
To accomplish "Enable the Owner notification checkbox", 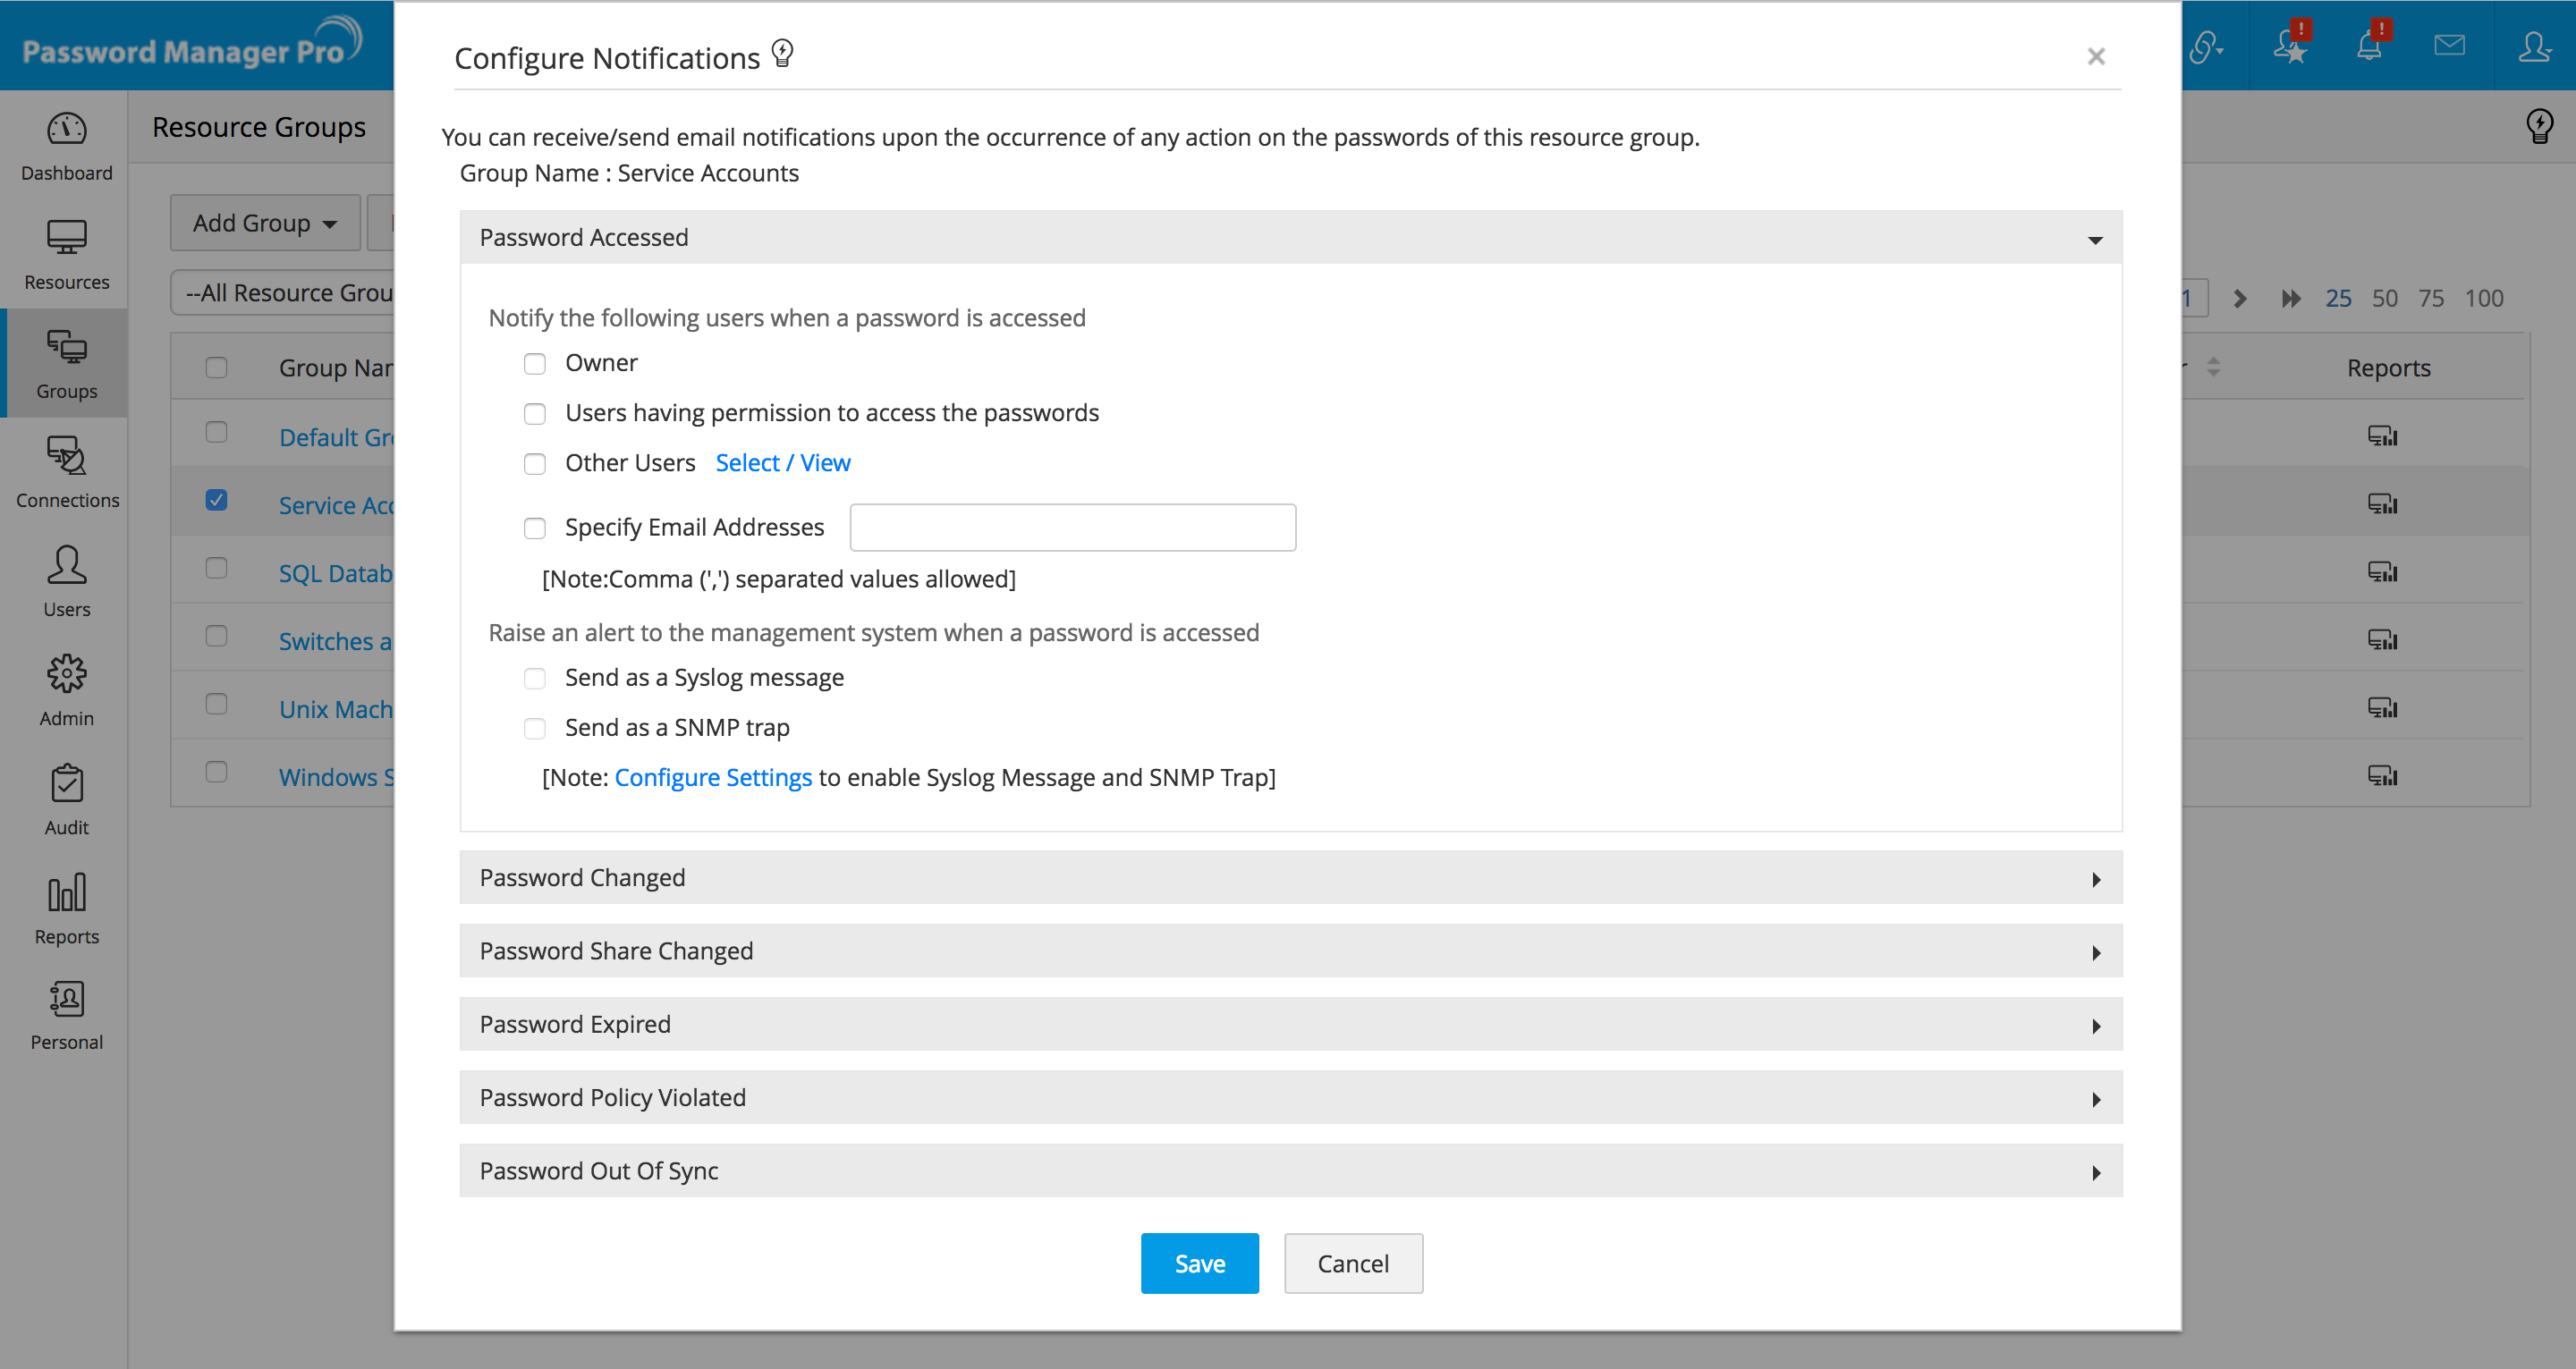I will [x=535, y=364].
